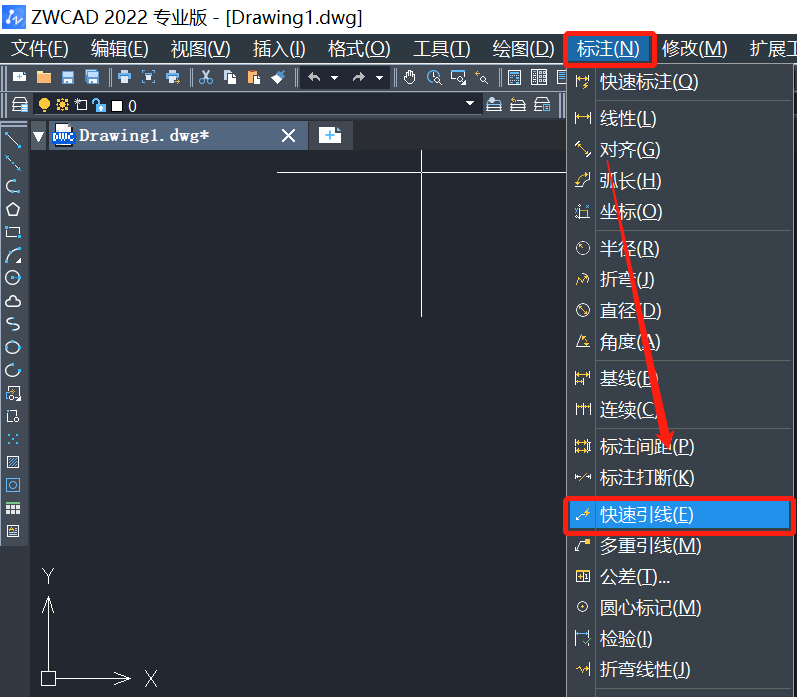This screenshot has width=797, height=697.
Task: Open the 视图(V) menu
Action: coord(200,49)
